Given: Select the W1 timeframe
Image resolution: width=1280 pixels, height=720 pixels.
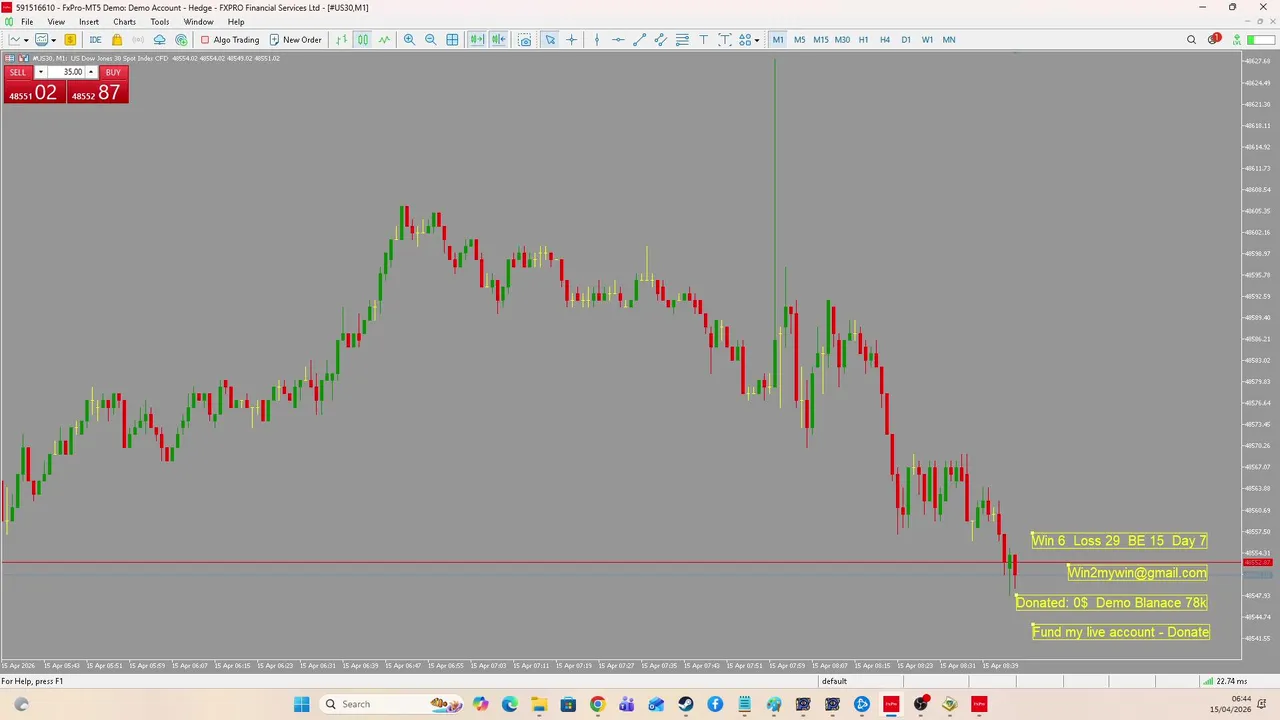Looking at the screenshot, I should pos(927,40).
